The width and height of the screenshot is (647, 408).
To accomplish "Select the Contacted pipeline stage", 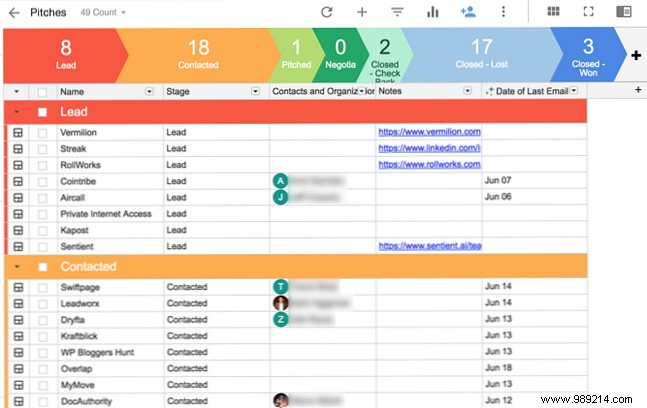I will (x=198, y=55).
